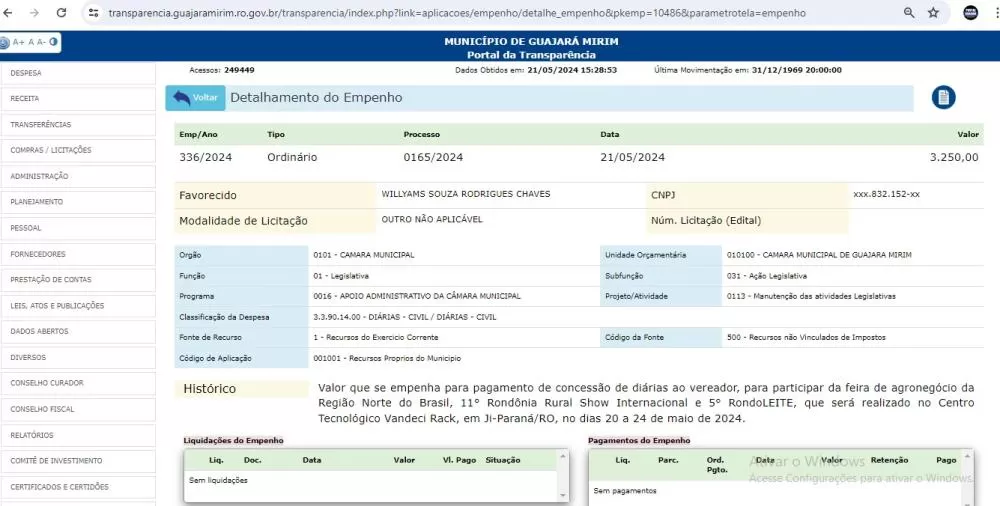Click 031 - Ação Legislativa subfunção value
Screen dimensions: 1000x506
[767, 276]
